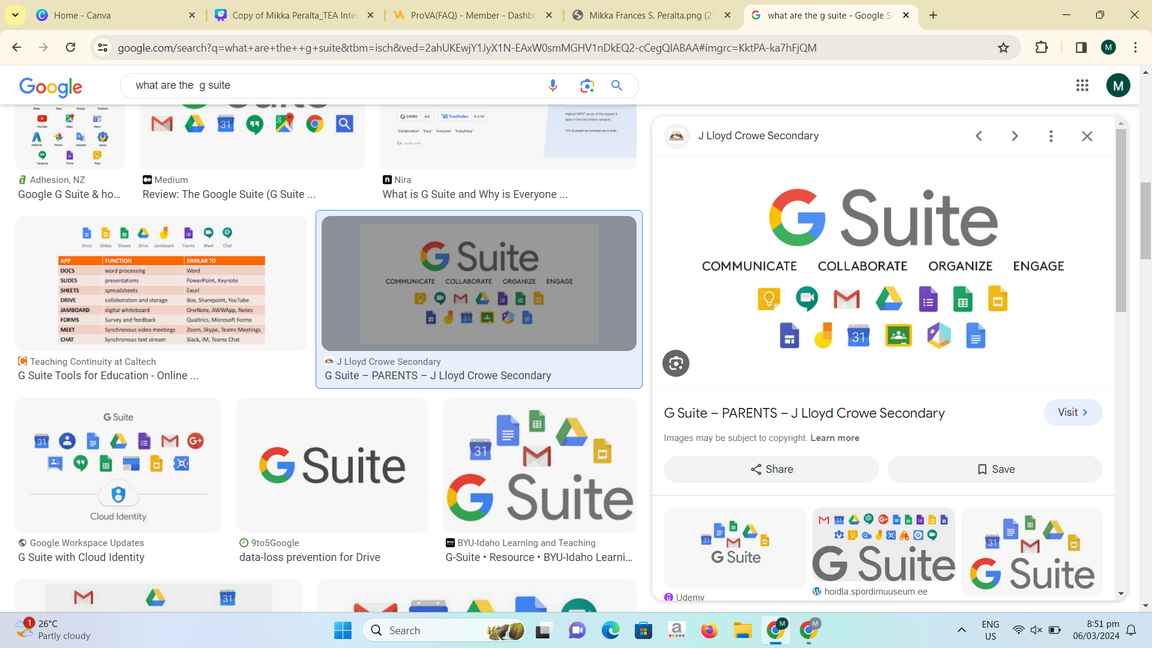This screenshot has height=648, width=1152.
Task: Open BYU-Idaho G Suite thumbnail
Action: [539, 465]
